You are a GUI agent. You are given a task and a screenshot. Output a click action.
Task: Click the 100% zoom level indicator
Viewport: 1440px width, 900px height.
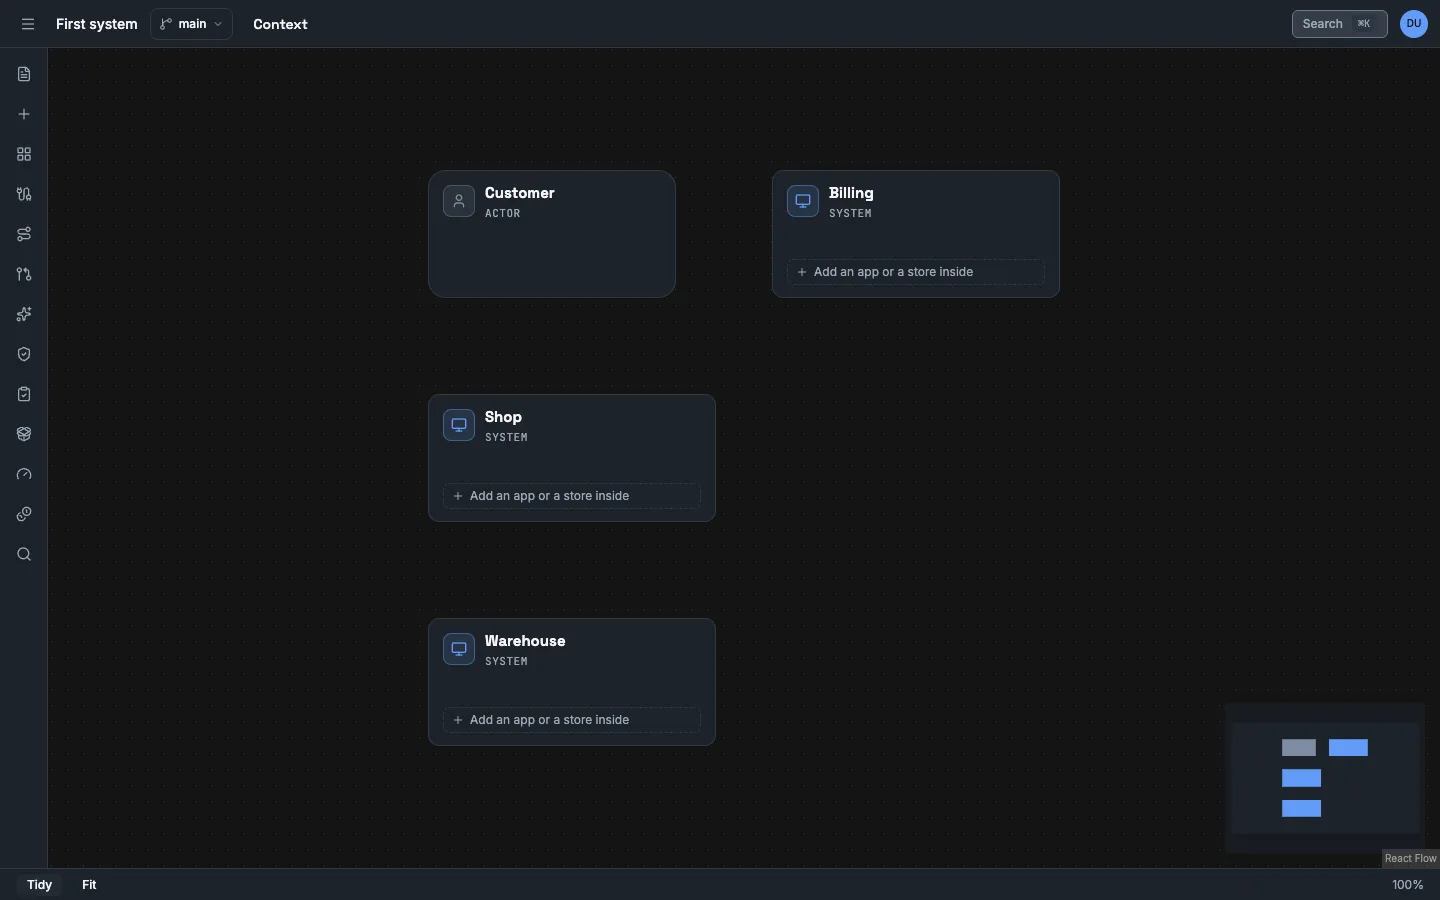1408,885
